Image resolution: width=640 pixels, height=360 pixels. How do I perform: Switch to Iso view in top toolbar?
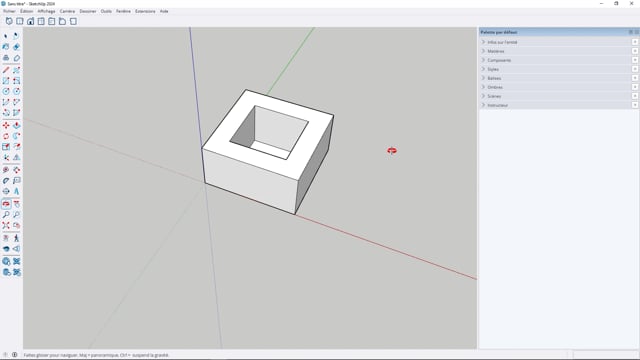[x=9, y=21]
